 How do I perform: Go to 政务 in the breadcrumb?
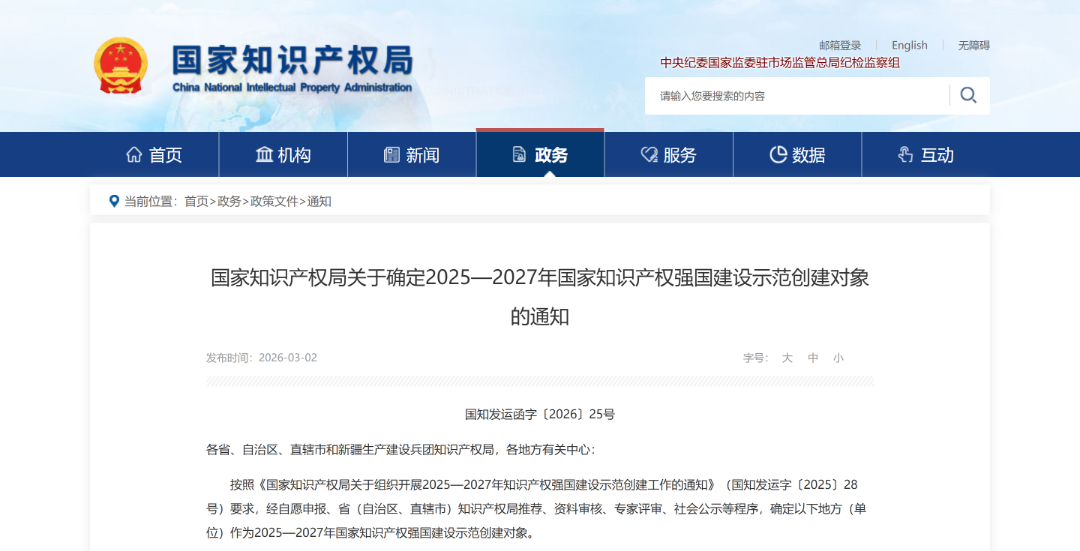(229, 201)
